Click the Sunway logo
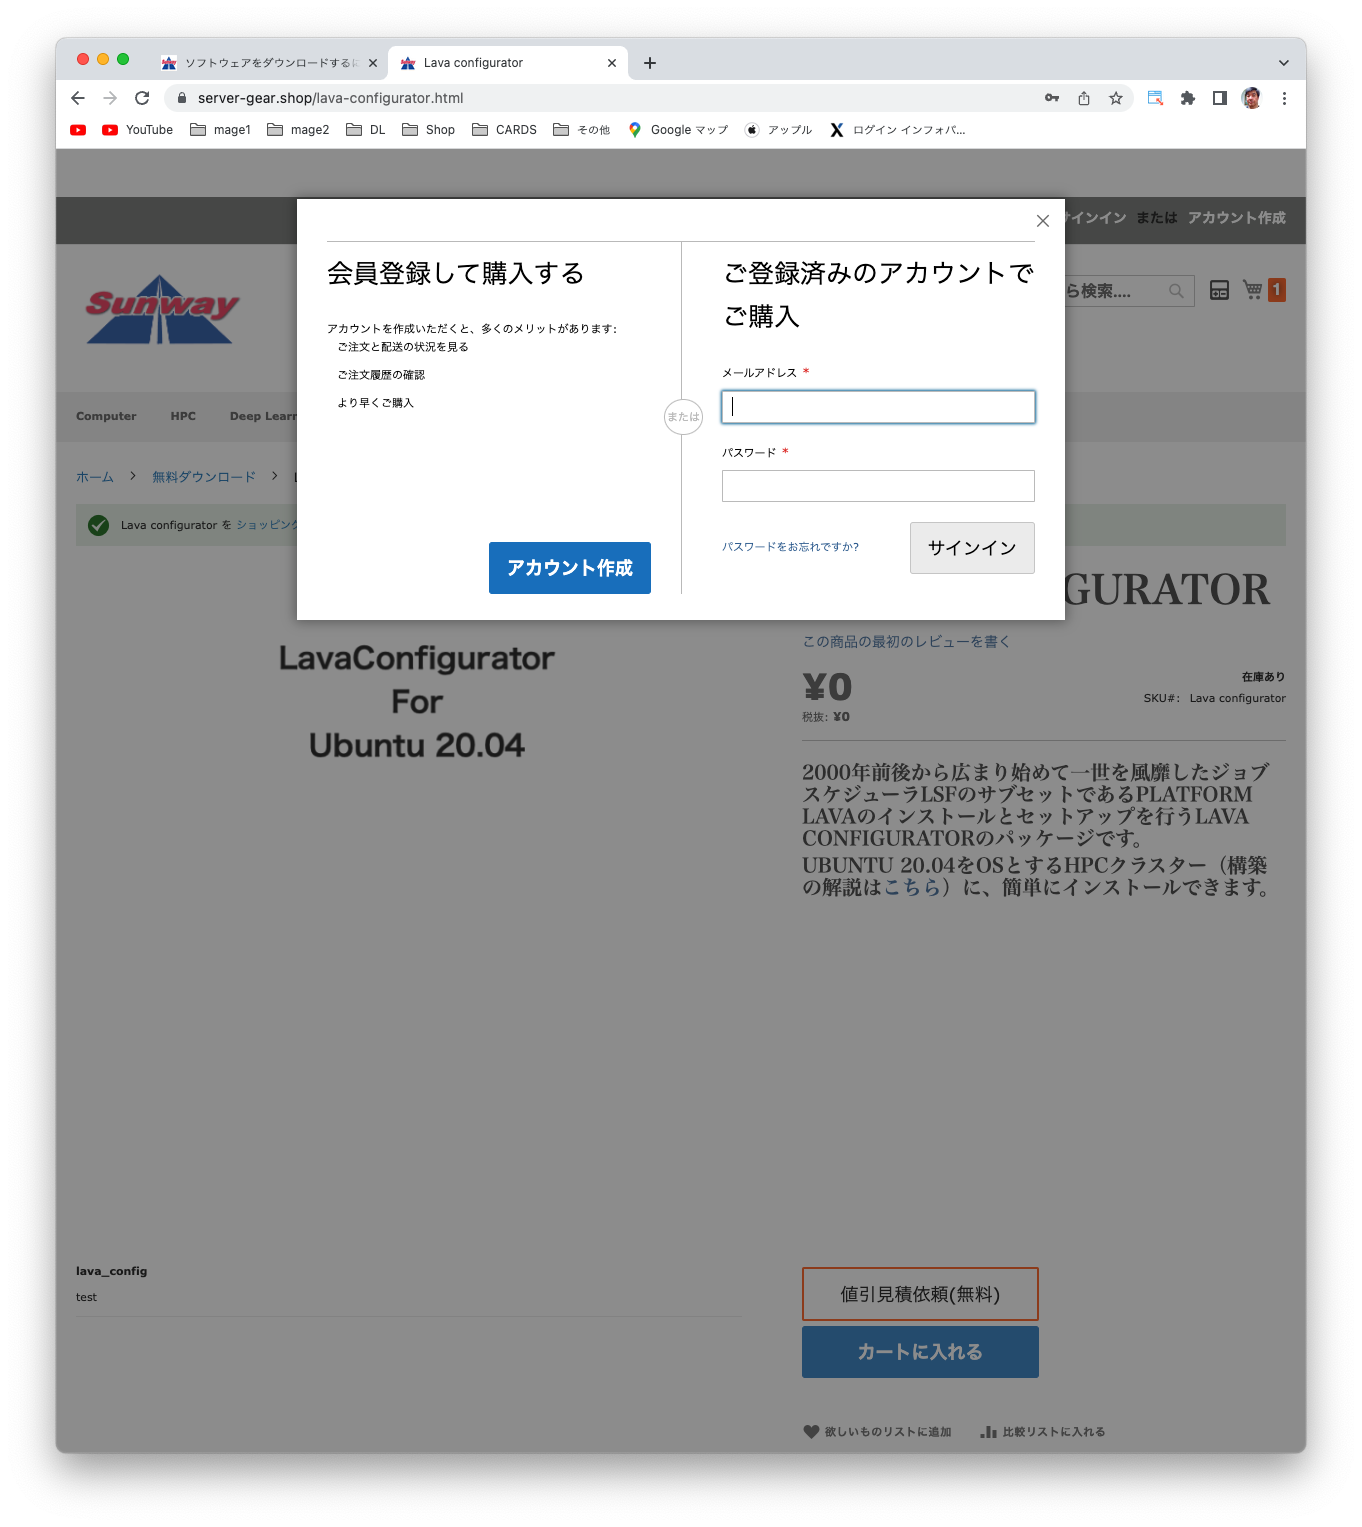Viewport: 1362px width, 1527px height. (x=161, y=310)
